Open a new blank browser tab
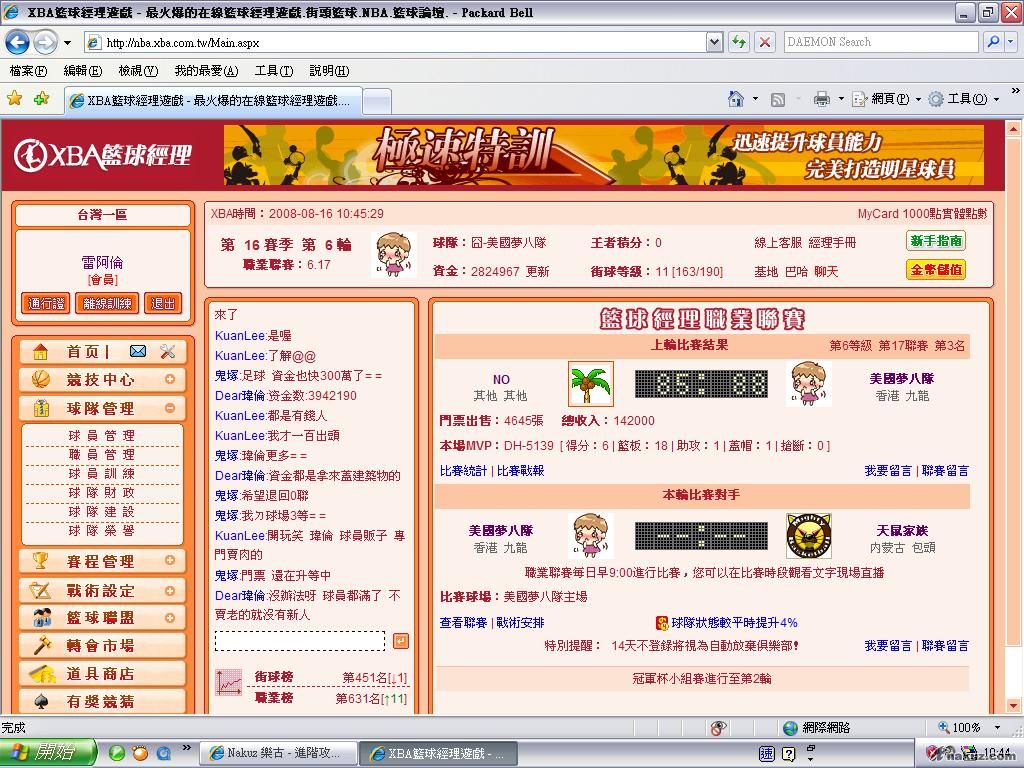 (x=377, y=101)
